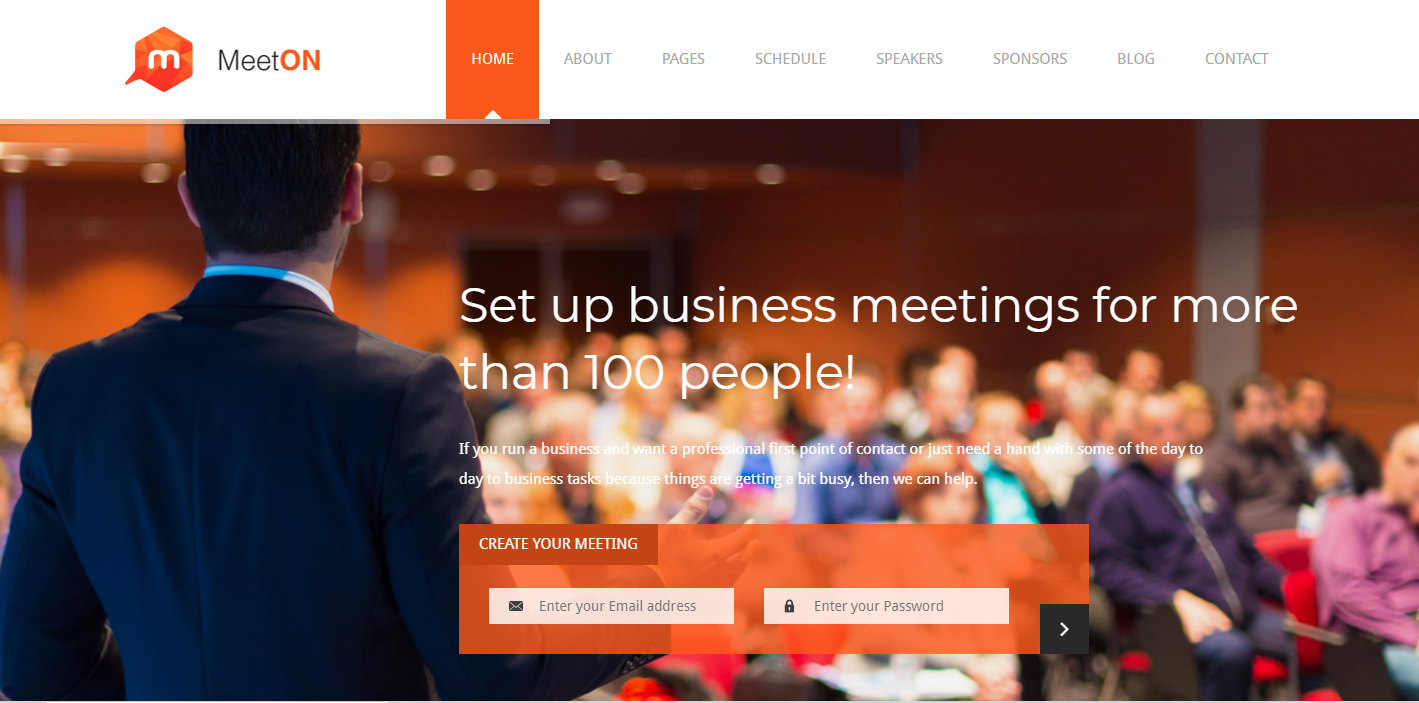Submit form with the arrow button

1064,629
